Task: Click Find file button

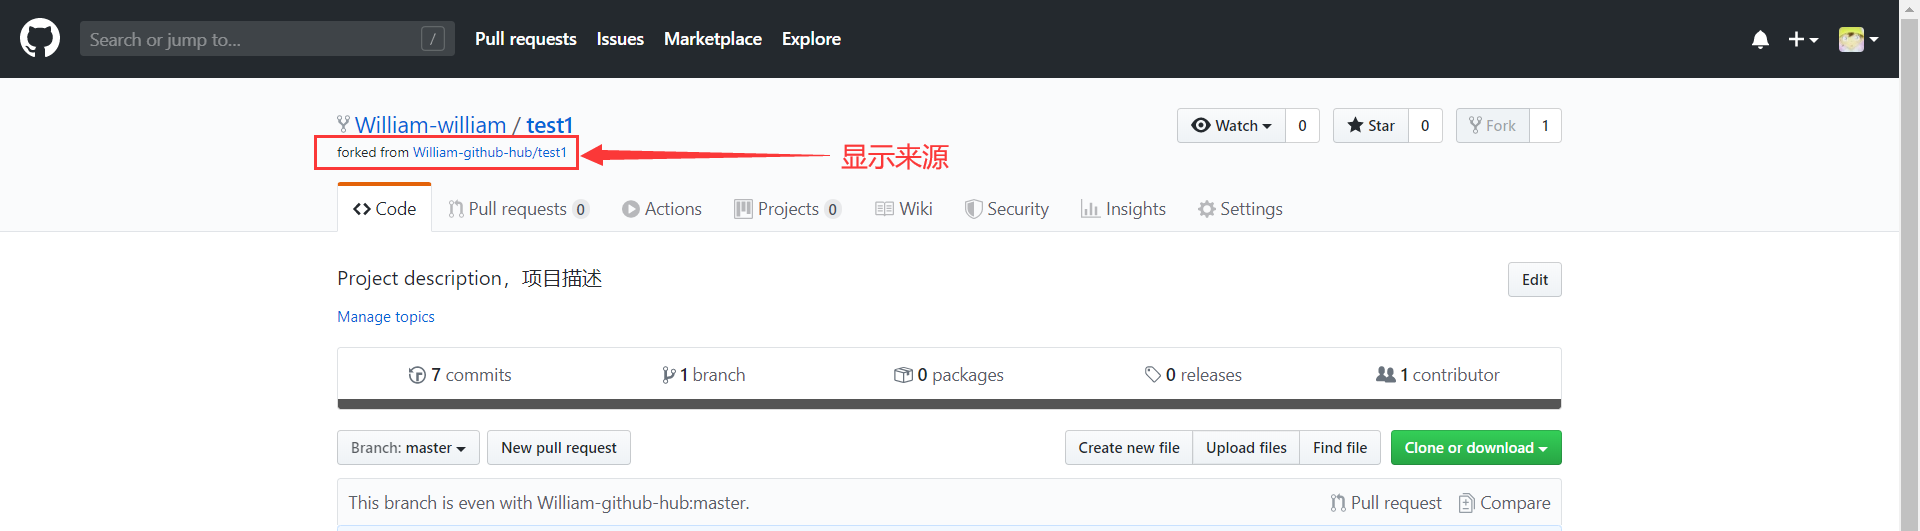Action: [x=1340, y=447]
